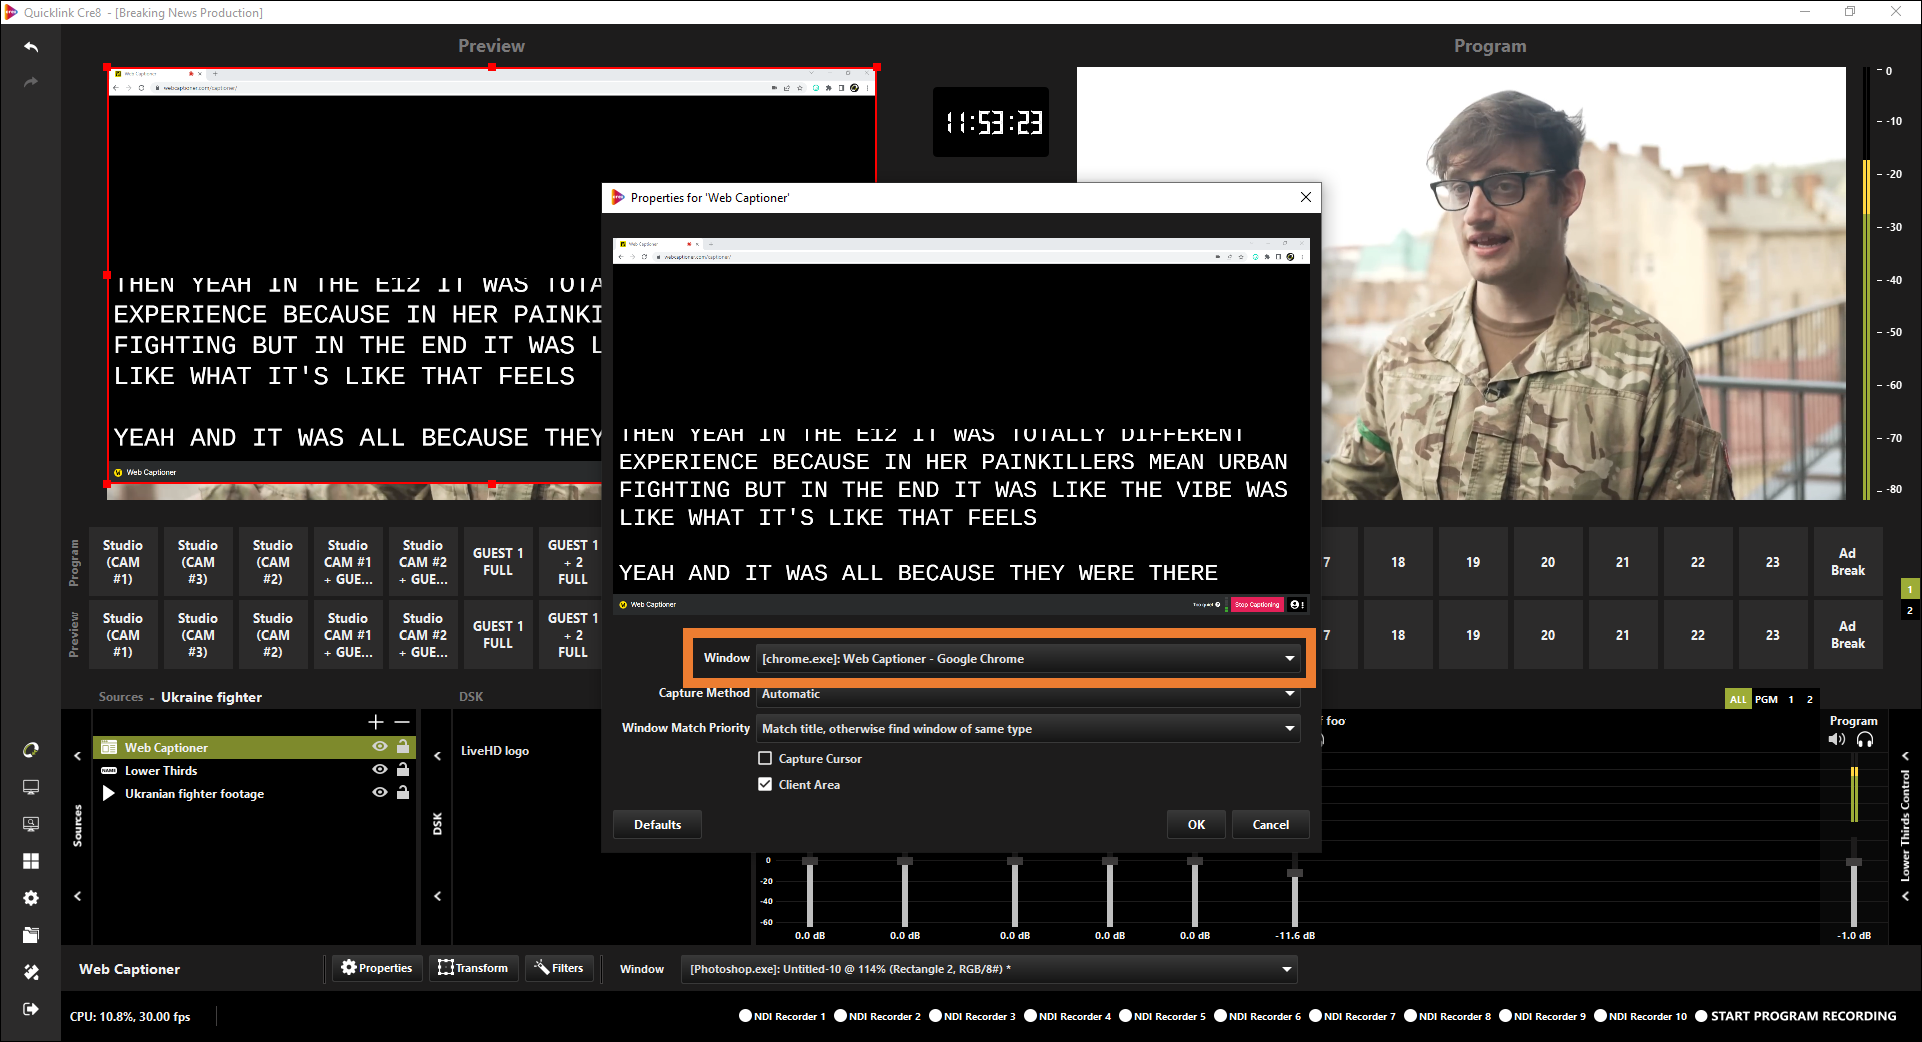Viewport: 1922px width, 1042px height.
Task: Select the Ad Break scene in Program row
Action: point(1847,562)
